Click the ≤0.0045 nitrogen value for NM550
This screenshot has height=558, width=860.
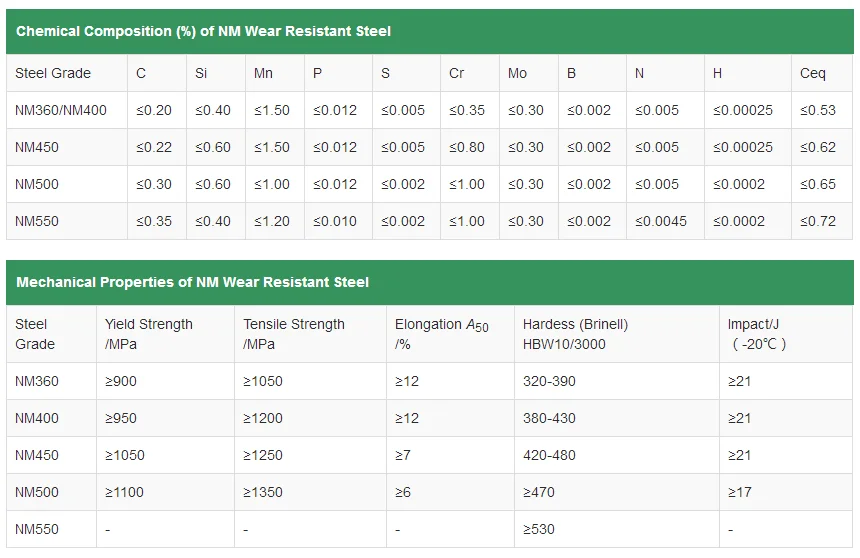661,221
